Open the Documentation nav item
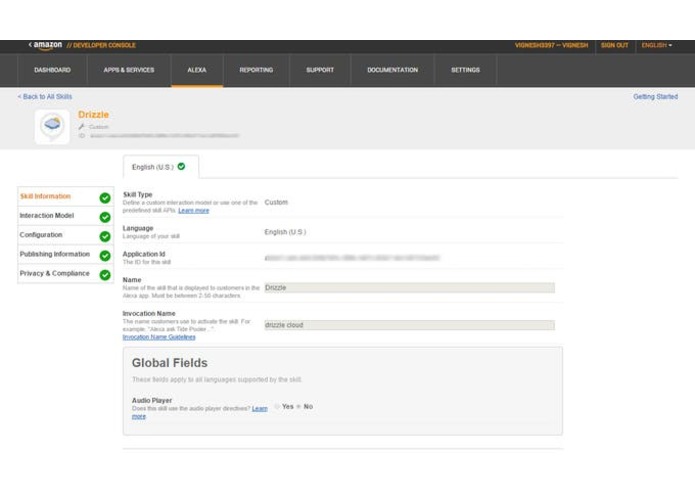695x494 pixels. [x=393, y=70]
